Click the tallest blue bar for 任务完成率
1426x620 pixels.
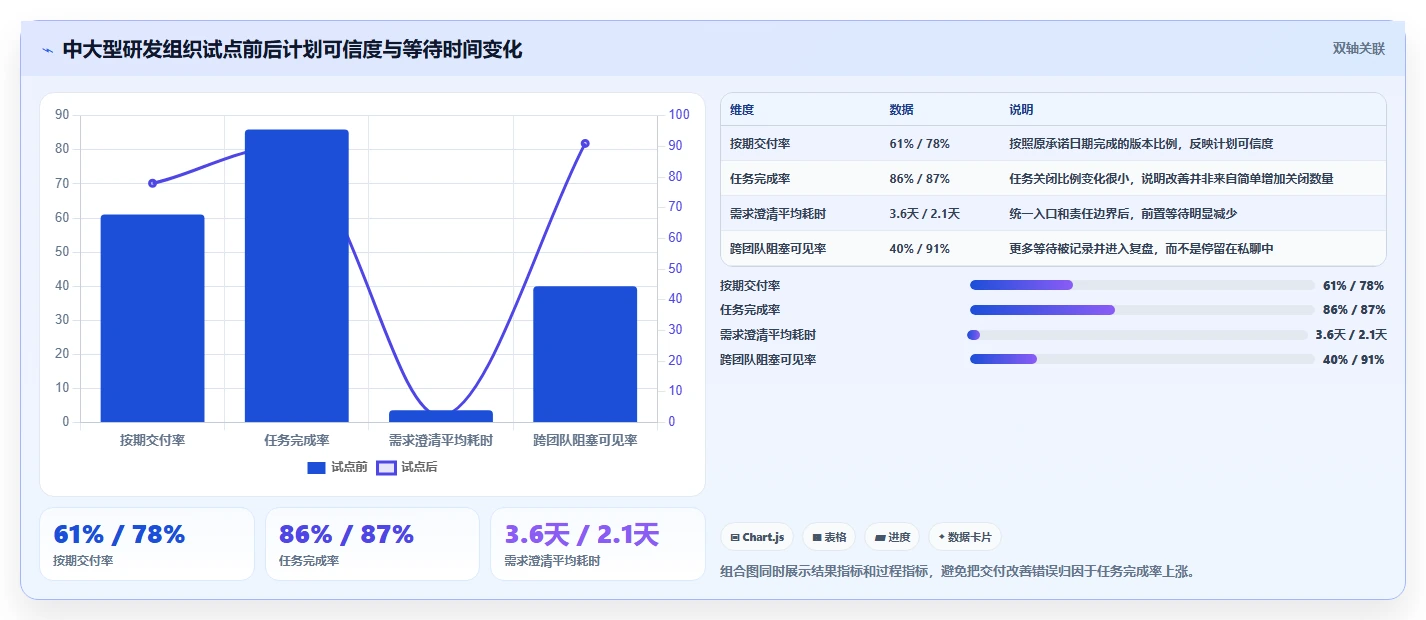click(297, 276)
